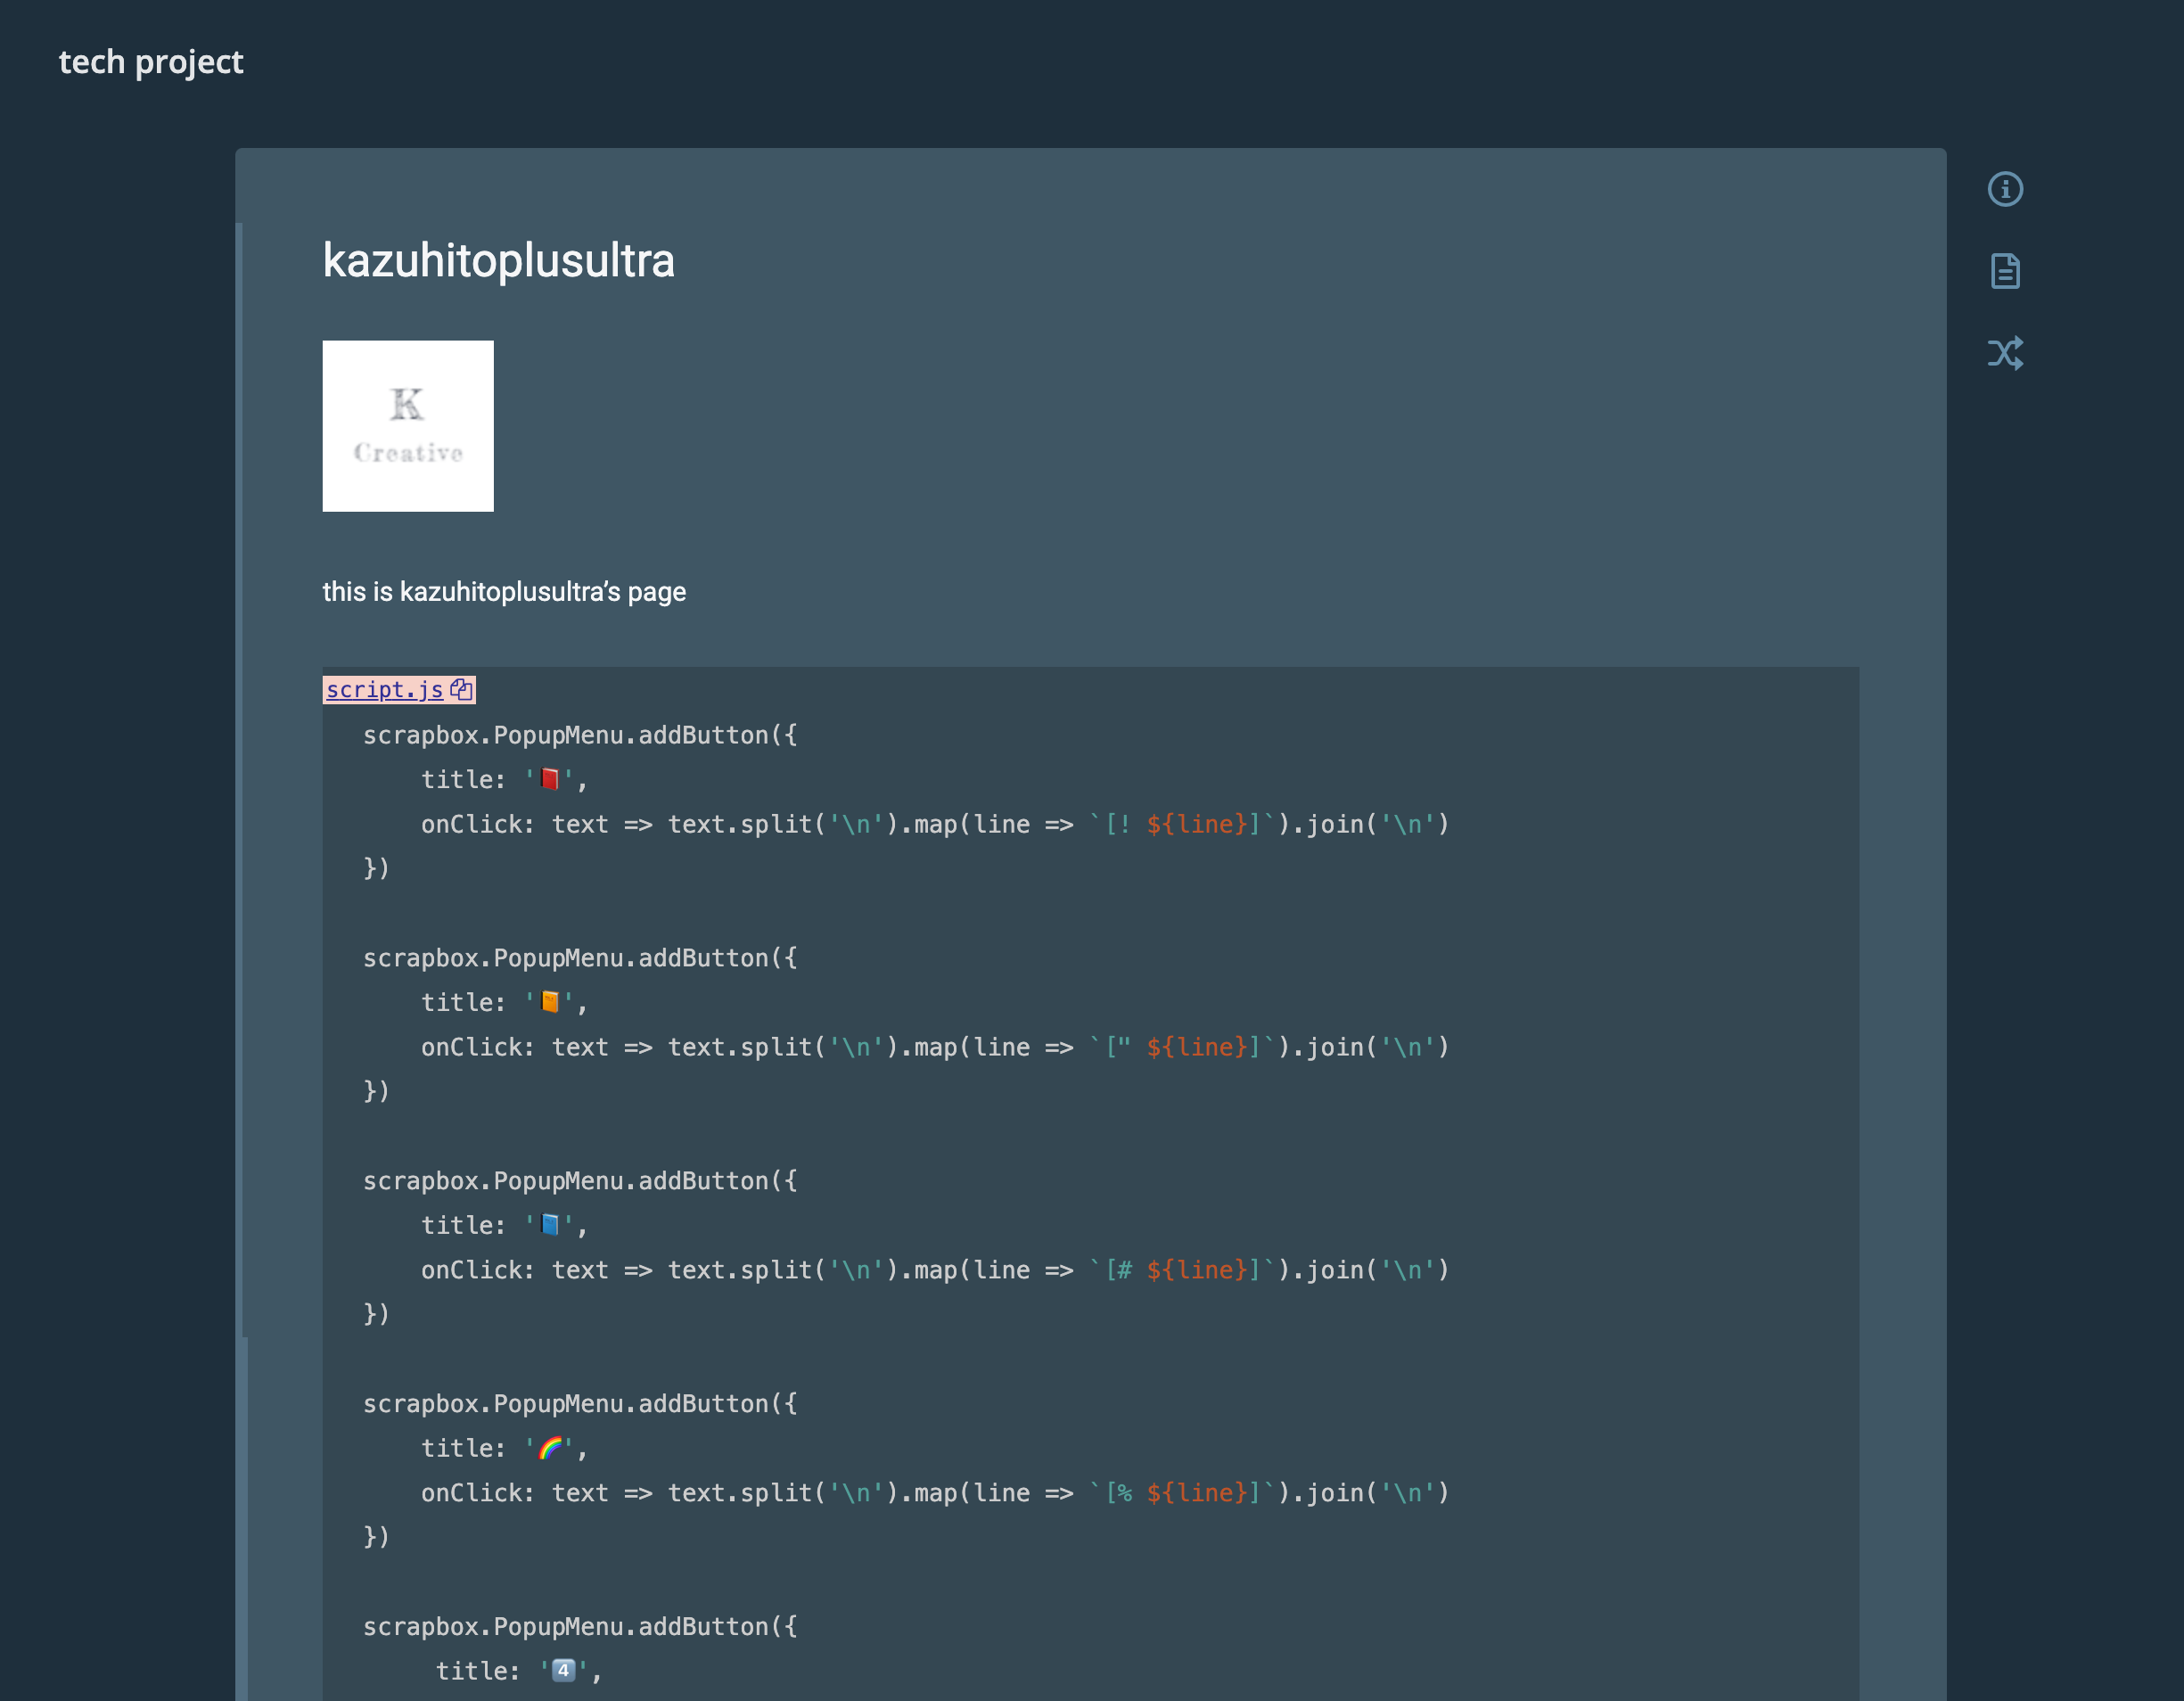This screenshot has height=1701, width=2184.
Task: Open the K Creative thumbnail image
Action: click(408, 426)
